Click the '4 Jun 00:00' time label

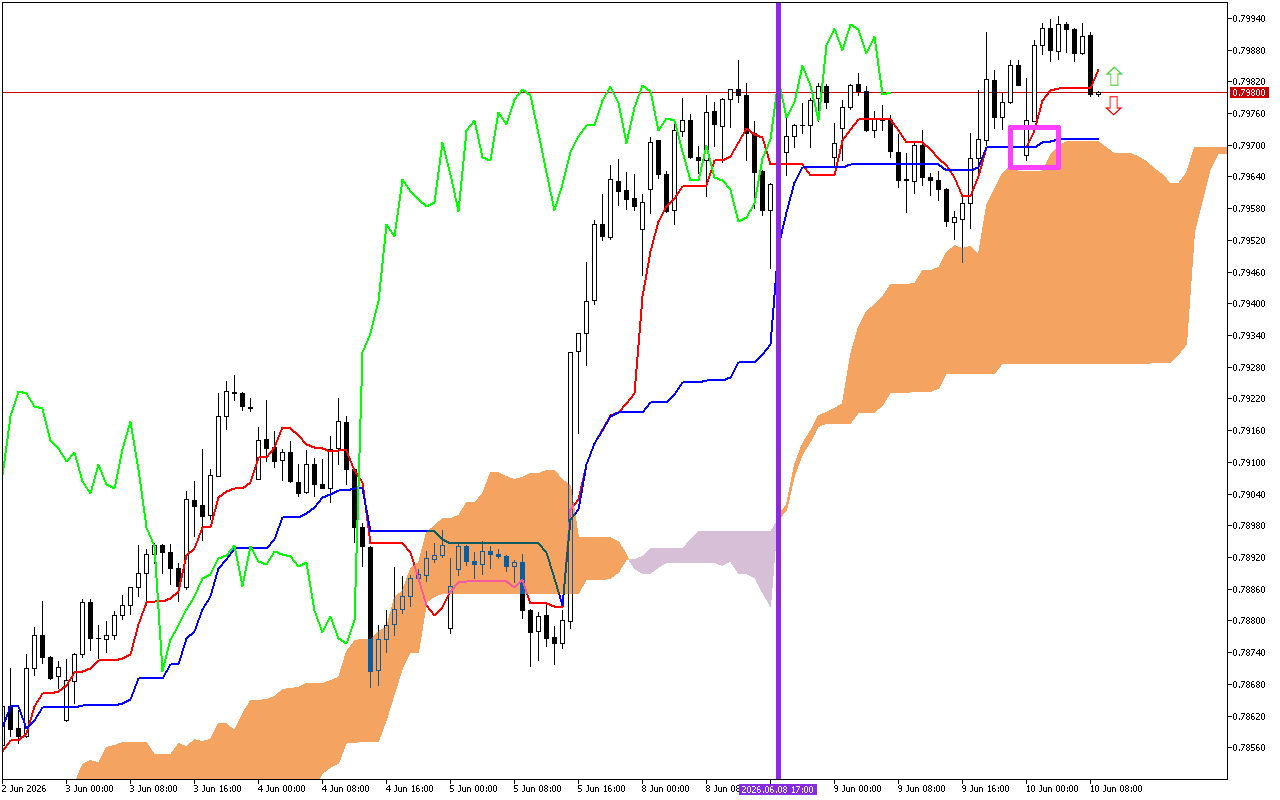282,789
